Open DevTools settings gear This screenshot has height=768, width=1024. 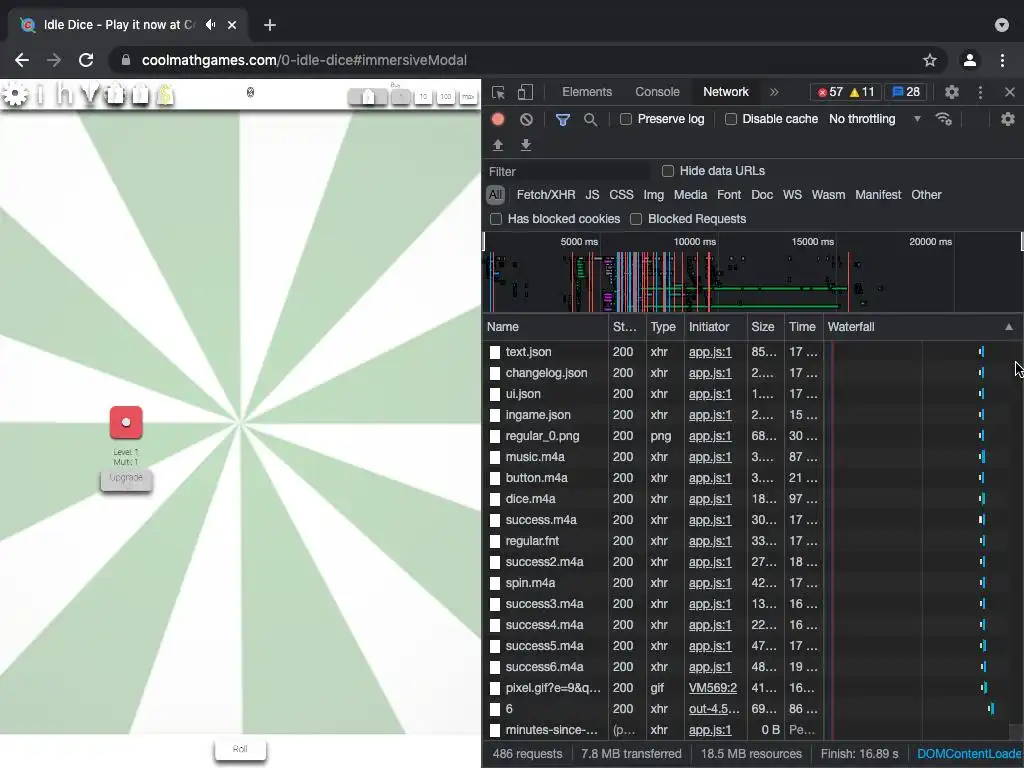click(952, 92)
